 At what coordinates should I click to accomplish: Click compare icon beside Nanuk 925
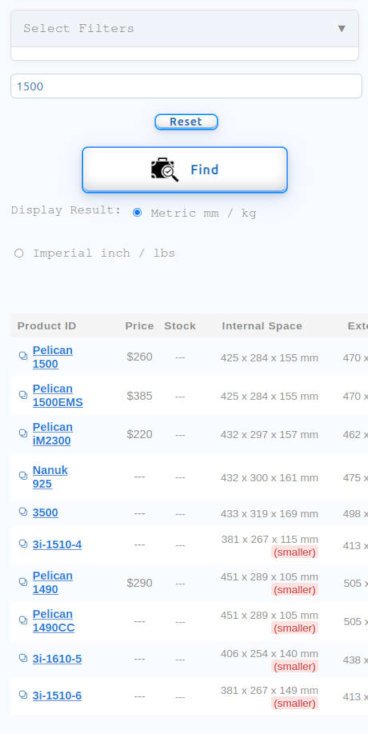[x=23, y=476]
